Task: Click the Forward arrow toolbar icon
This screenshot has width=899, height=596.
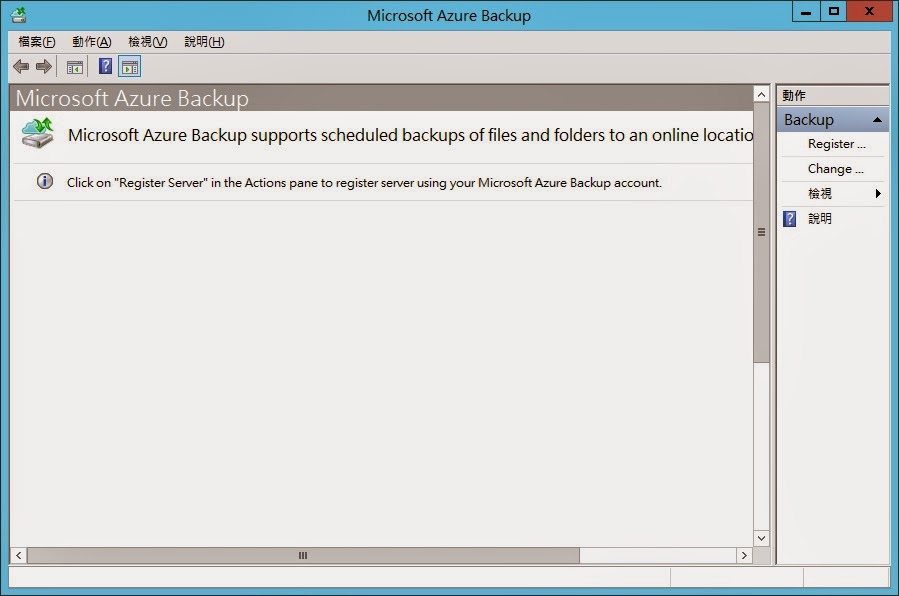Action: (44, 67)
